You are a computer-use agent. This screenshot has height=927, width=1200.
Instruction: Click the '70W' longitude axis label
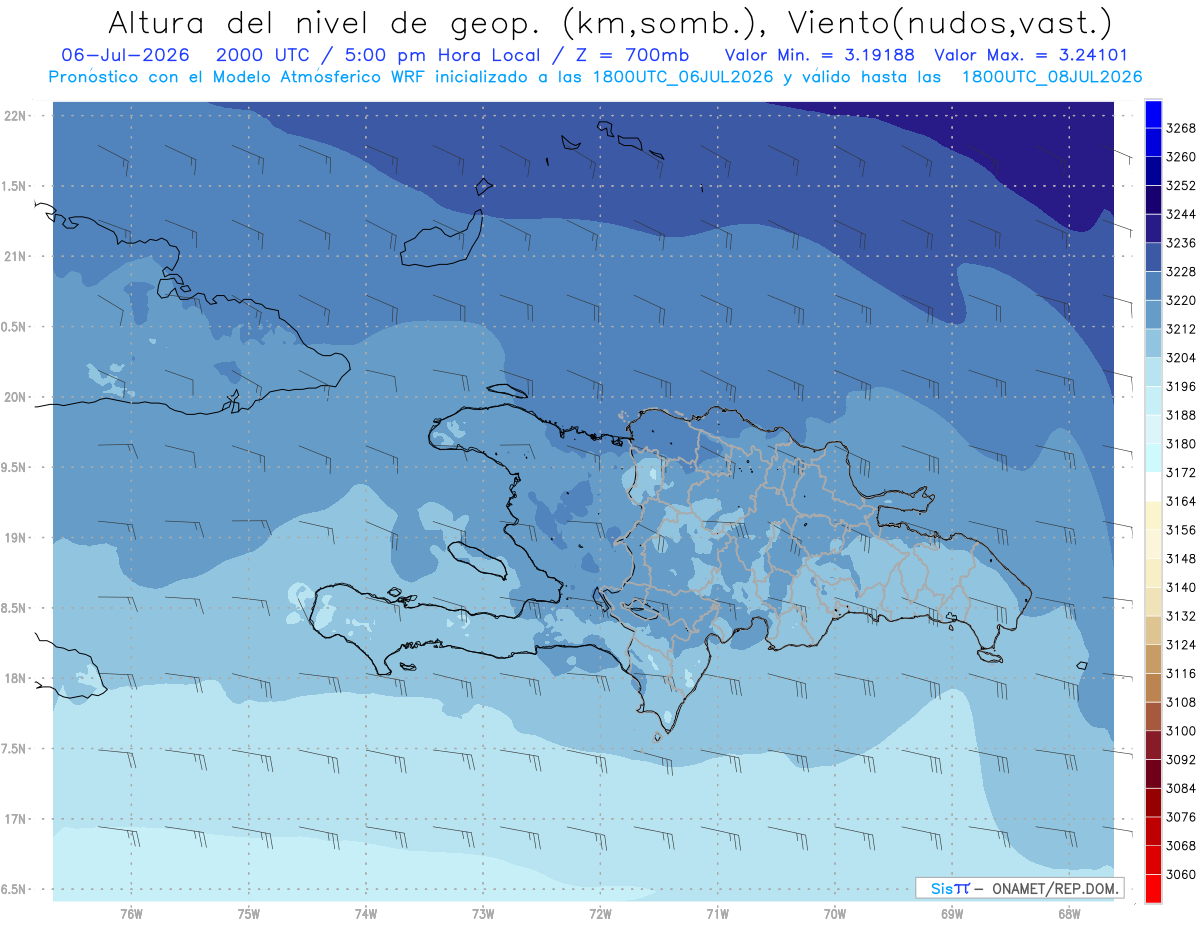tap(835, 913)
